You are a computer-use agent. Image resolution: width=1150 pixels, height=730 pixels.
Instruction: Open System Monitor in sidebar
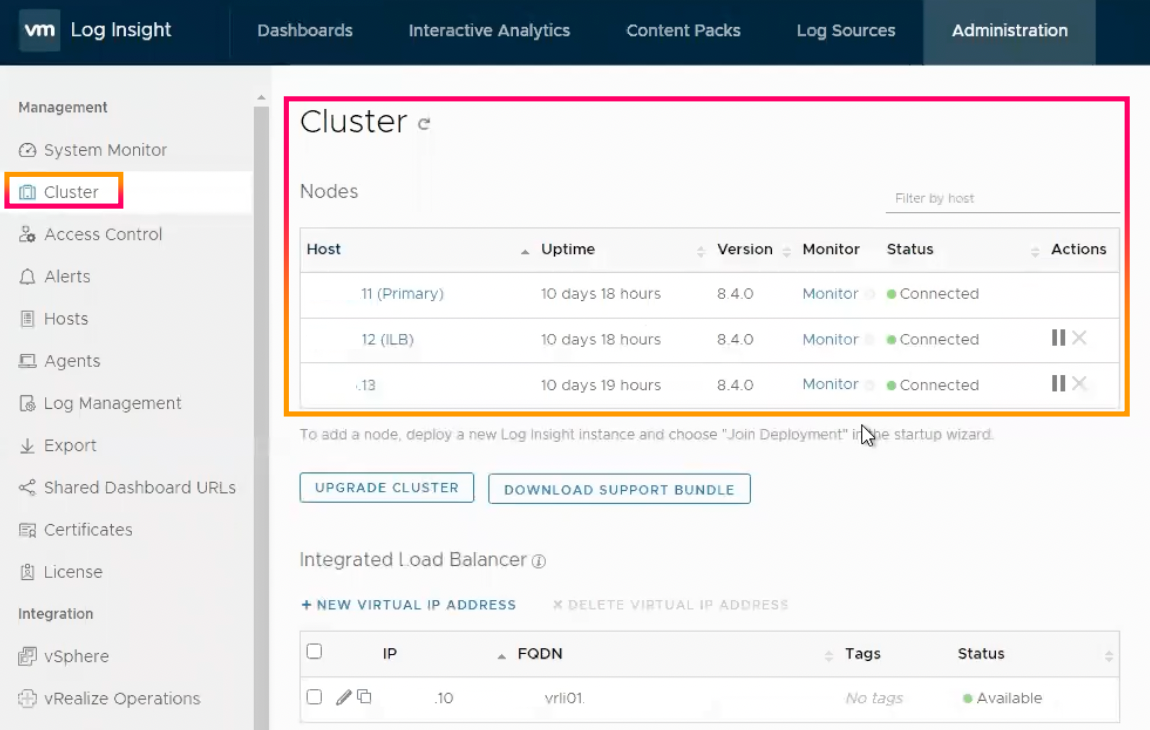(x=105, y=150)
